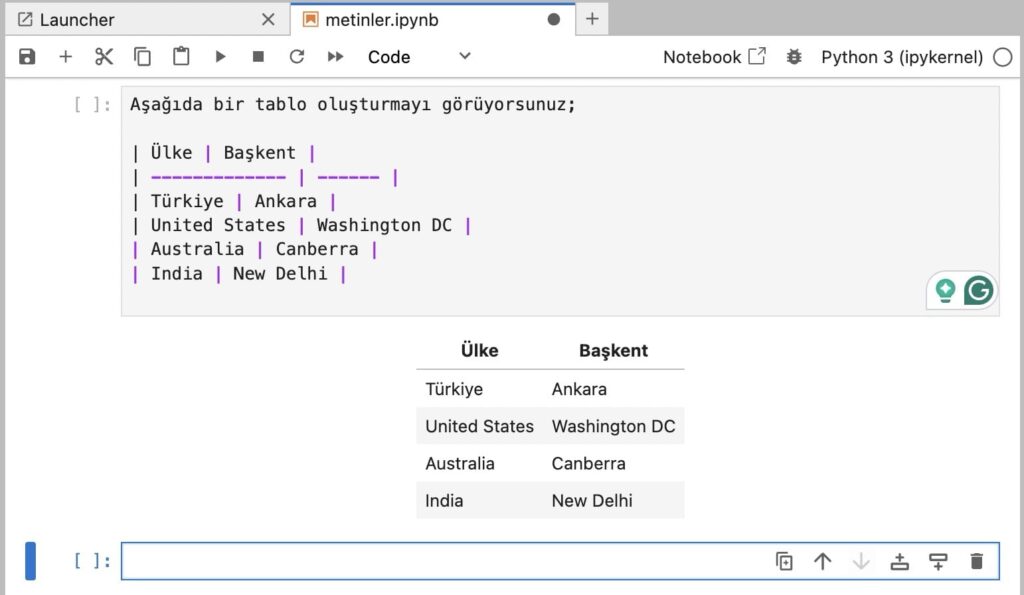Click the blue collapse bar of active cell
The height and width of the screenshot is (595, 1024).
click(31, 561)
